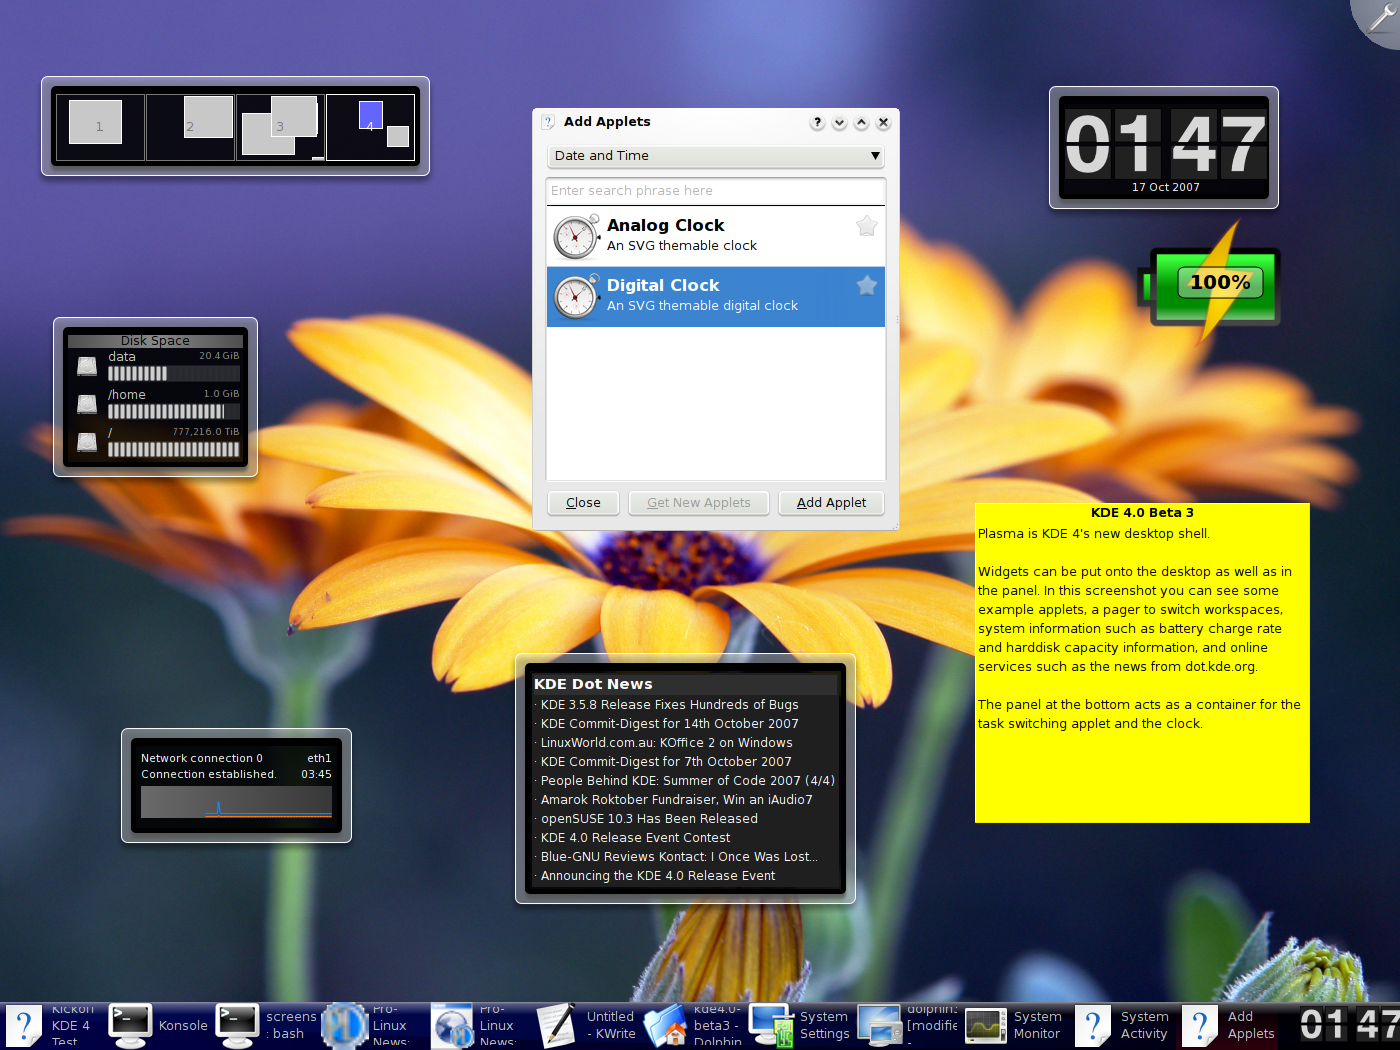
Task: Switch to System Monitor task
Action: (x=1014, y=1026)
